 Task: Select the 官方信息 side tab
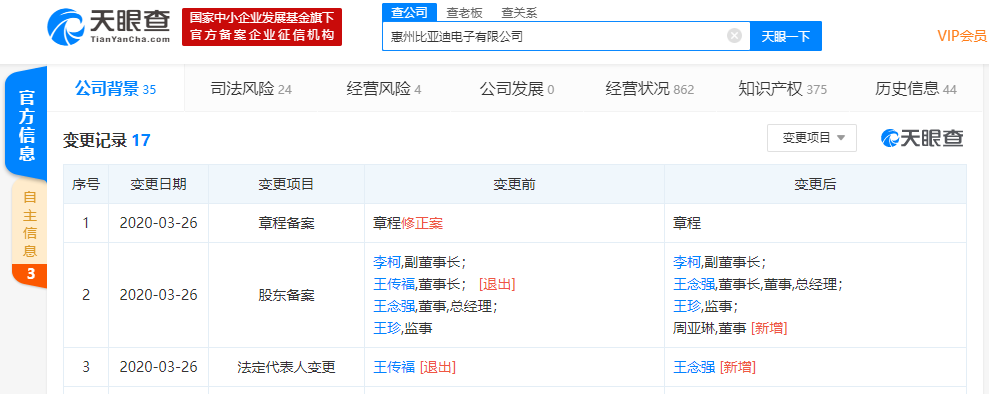26,125
